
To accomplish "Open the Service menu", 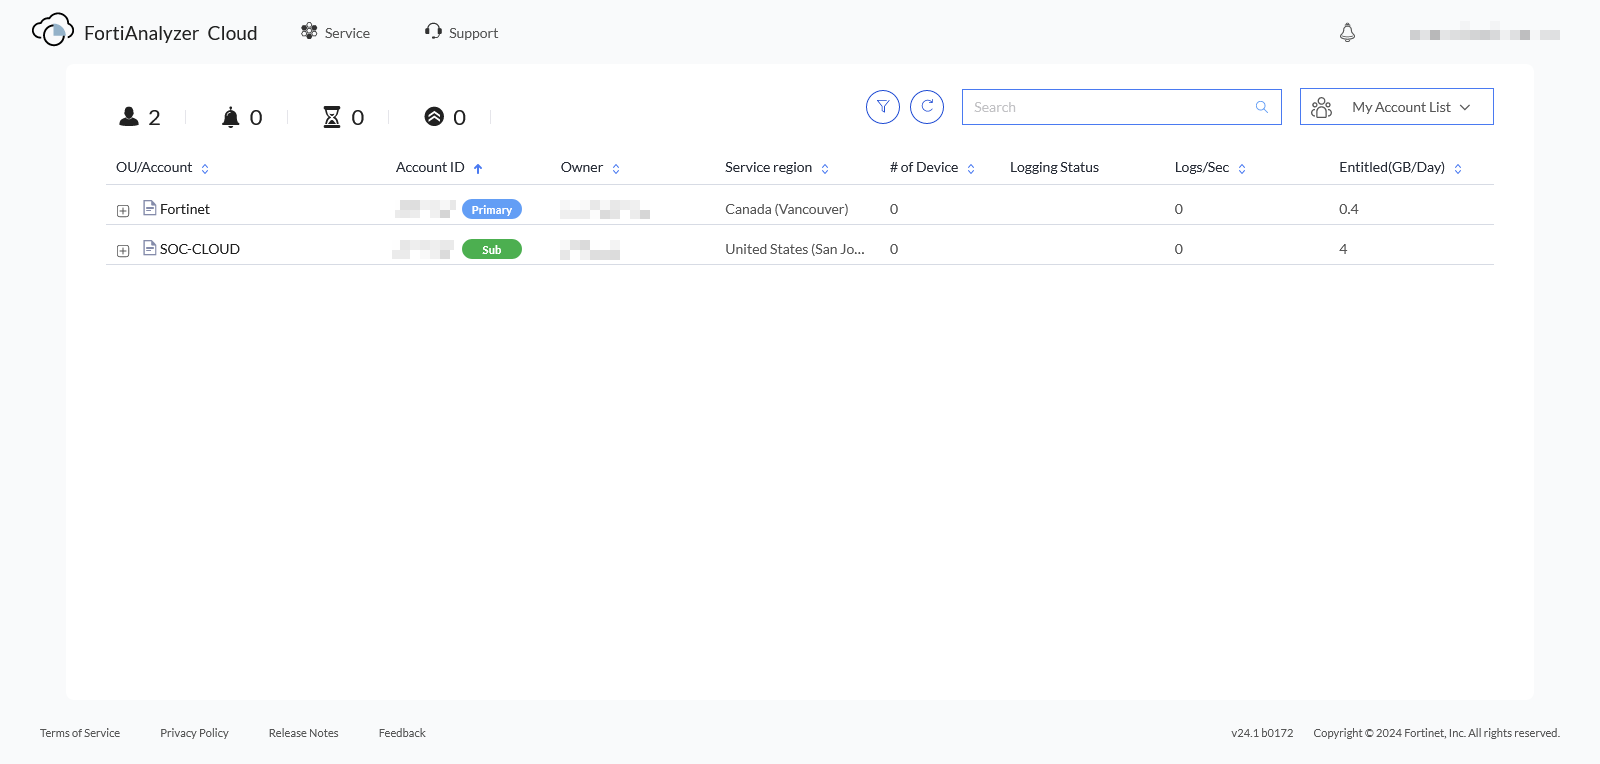I will click(336, 33).
